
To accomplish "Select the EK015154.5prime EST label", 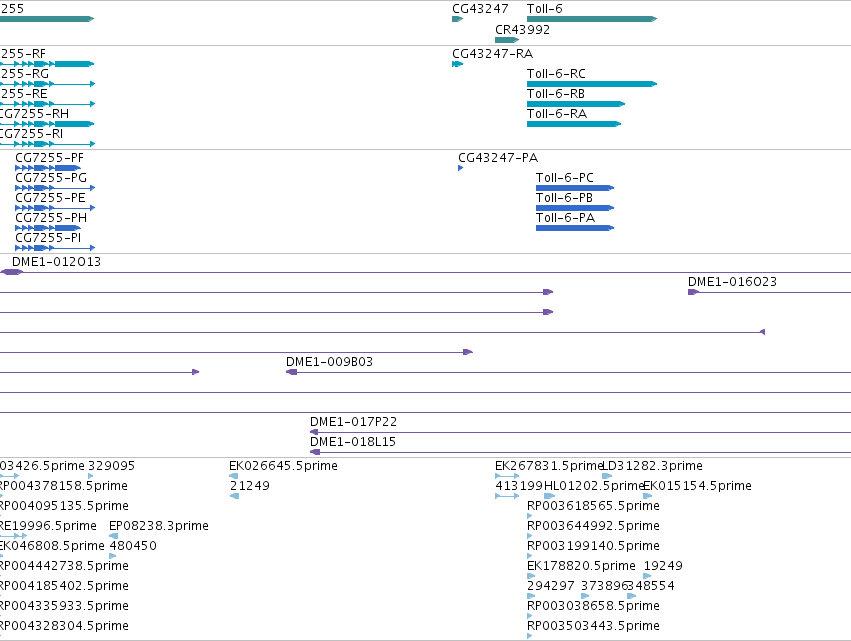I will pyautogui.click(x=697, y=486).
